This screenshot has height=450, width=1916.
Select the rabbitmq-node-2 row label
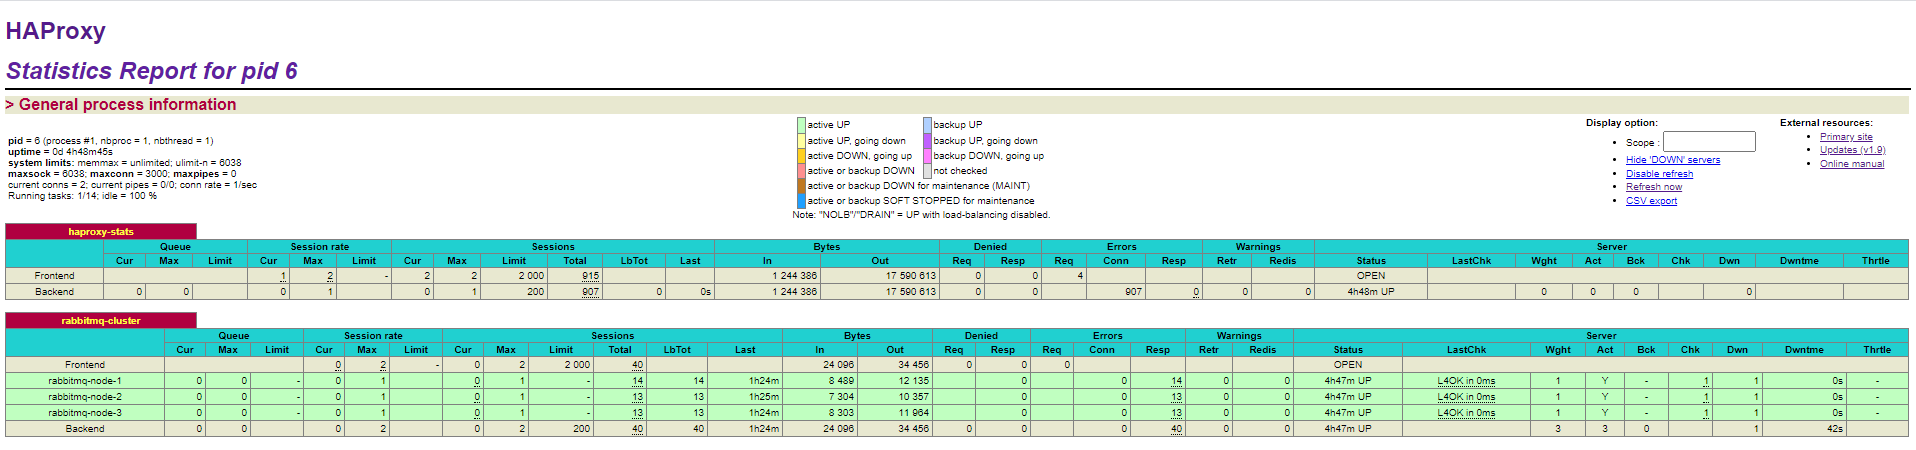coord(85,397)
